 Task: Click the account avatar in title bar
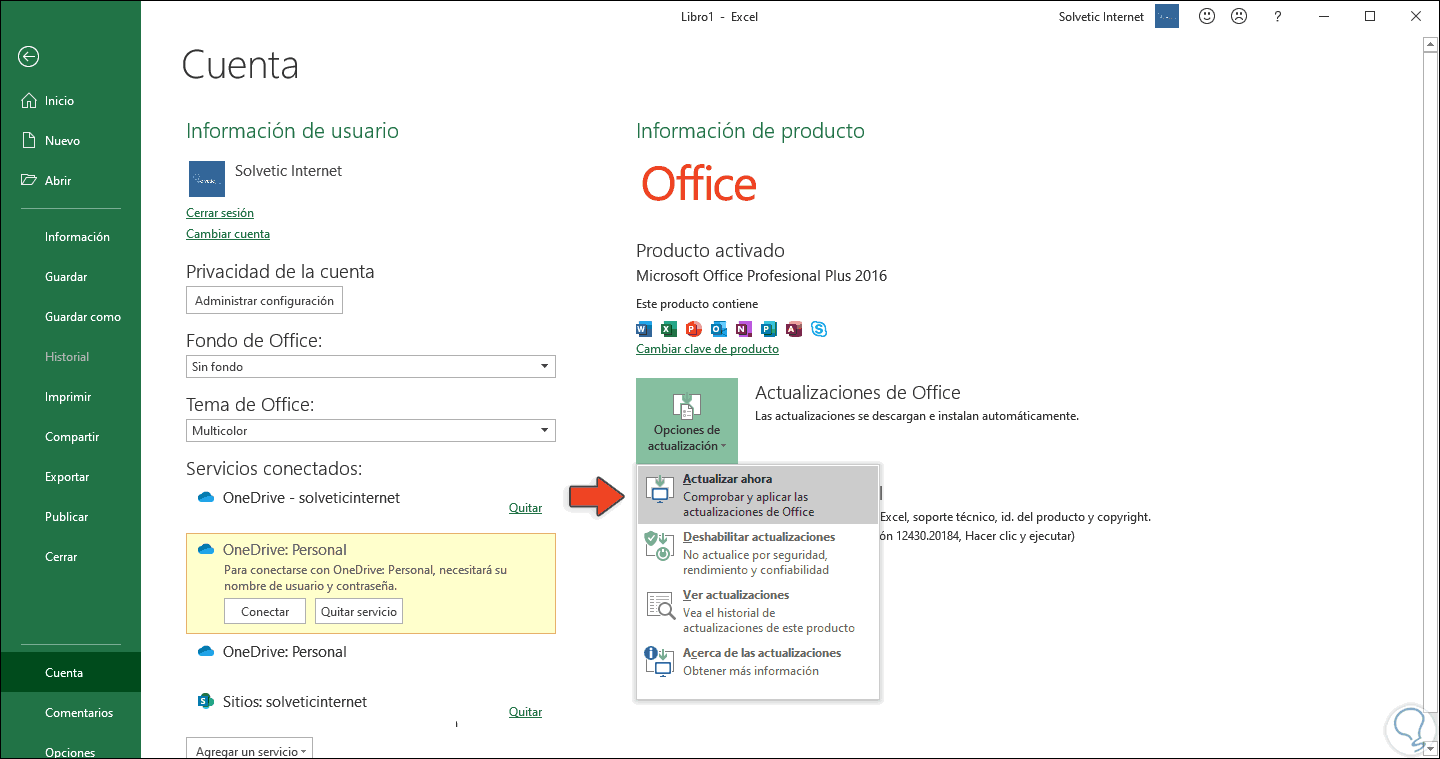click(x=1167, y=16)
